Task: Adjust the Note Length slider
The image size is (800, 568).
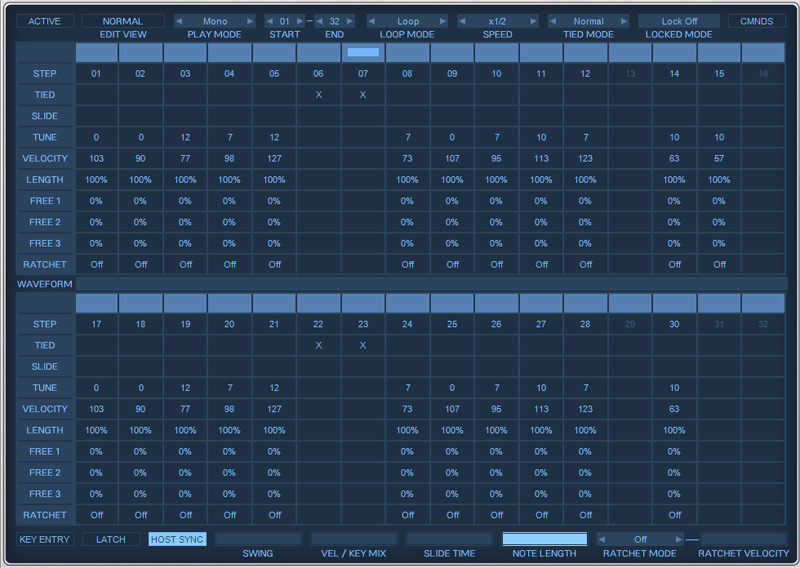Action: point(544,539)
